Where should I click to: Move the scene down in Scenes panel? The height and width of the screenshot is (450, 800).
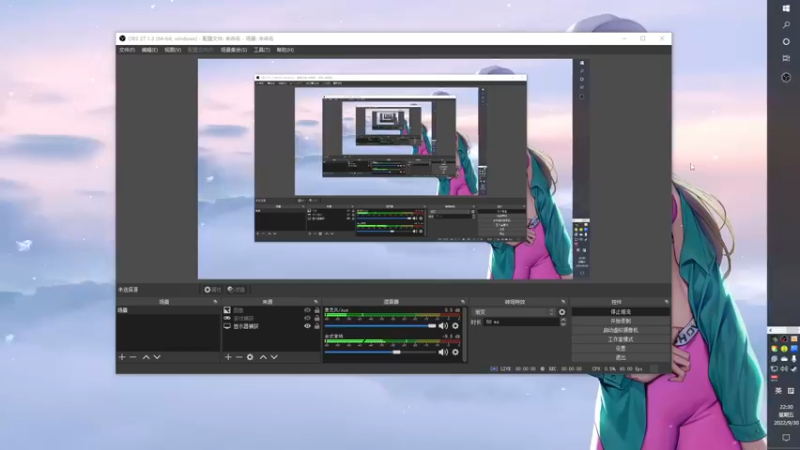click(157, 357)
